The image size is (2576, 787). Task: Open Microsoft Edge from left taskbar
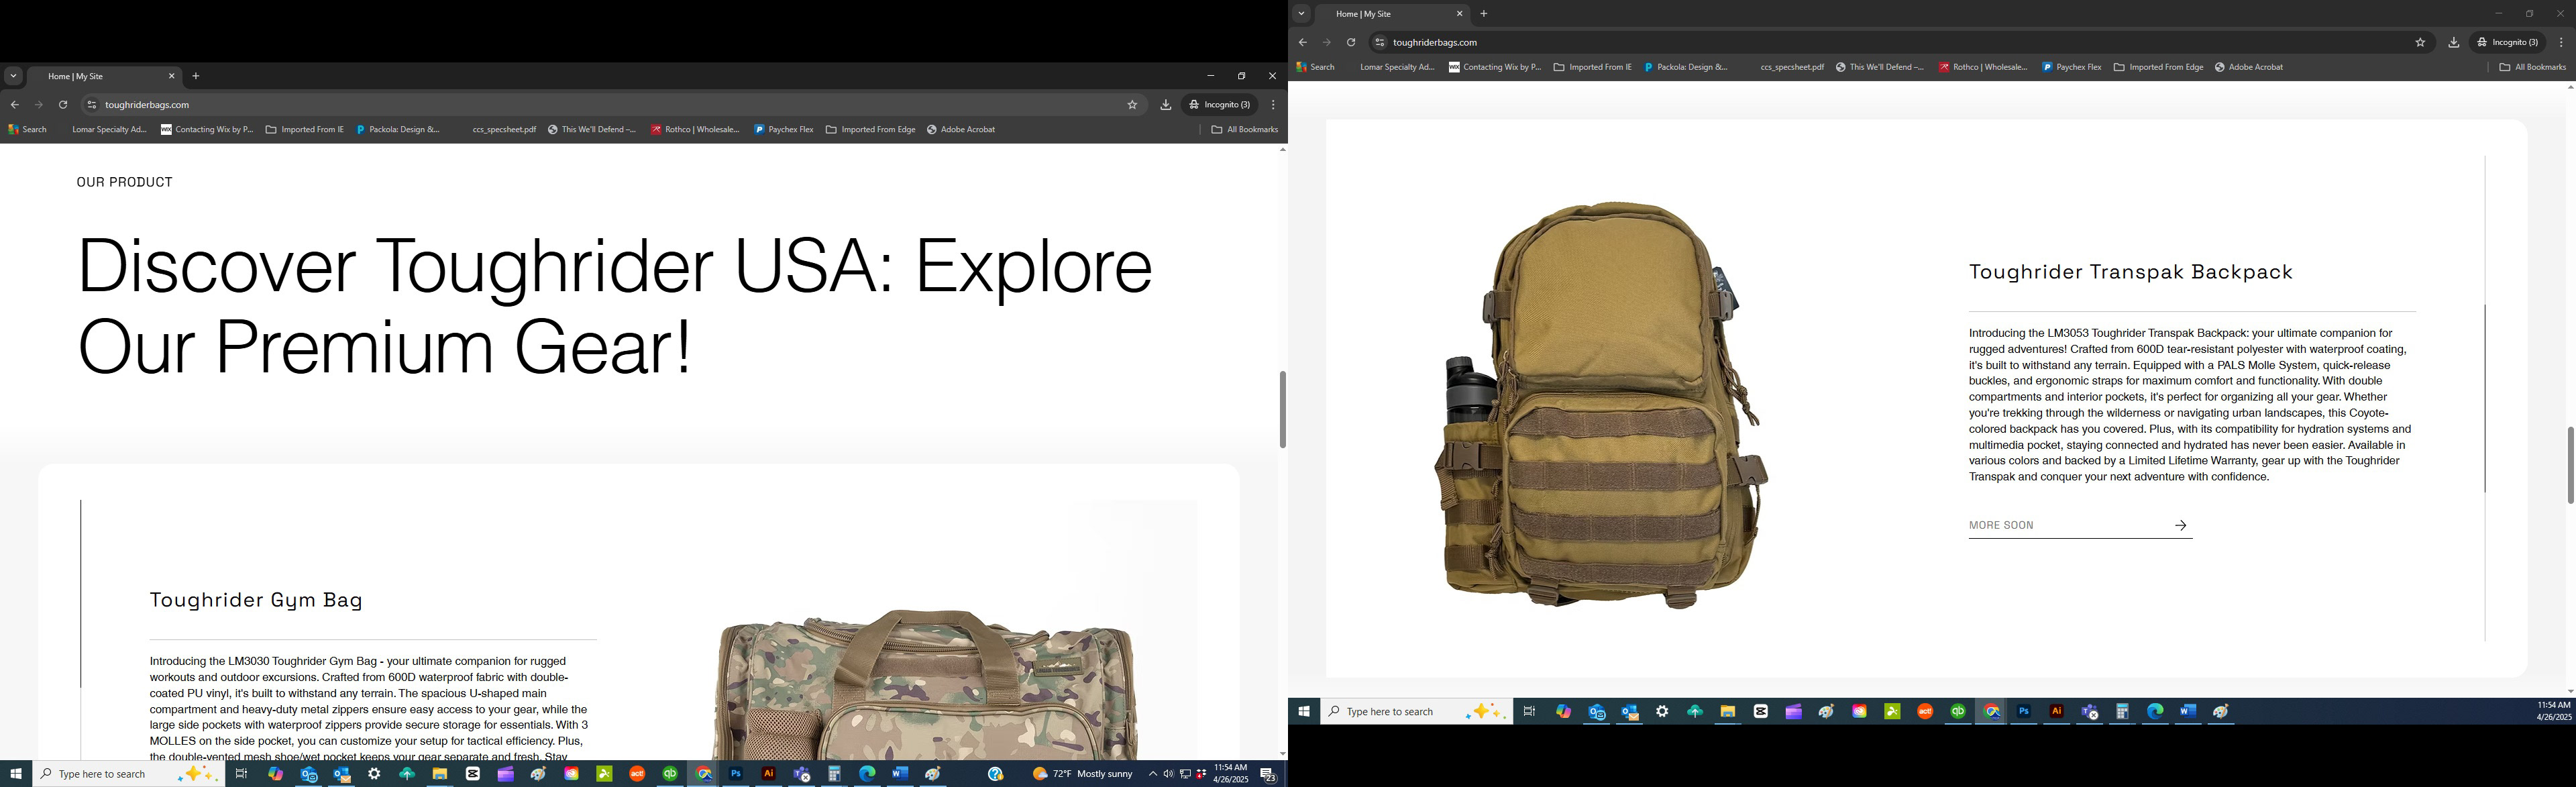pos(867,774)
